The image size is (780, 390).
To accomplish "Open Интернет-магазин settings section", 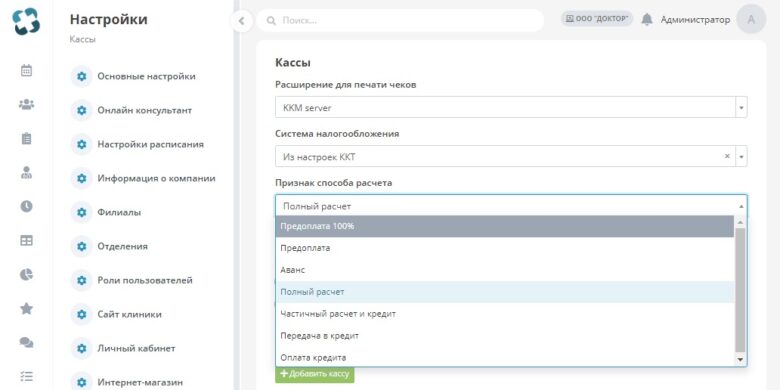I will pyautogui.click(x=140, y=383).
